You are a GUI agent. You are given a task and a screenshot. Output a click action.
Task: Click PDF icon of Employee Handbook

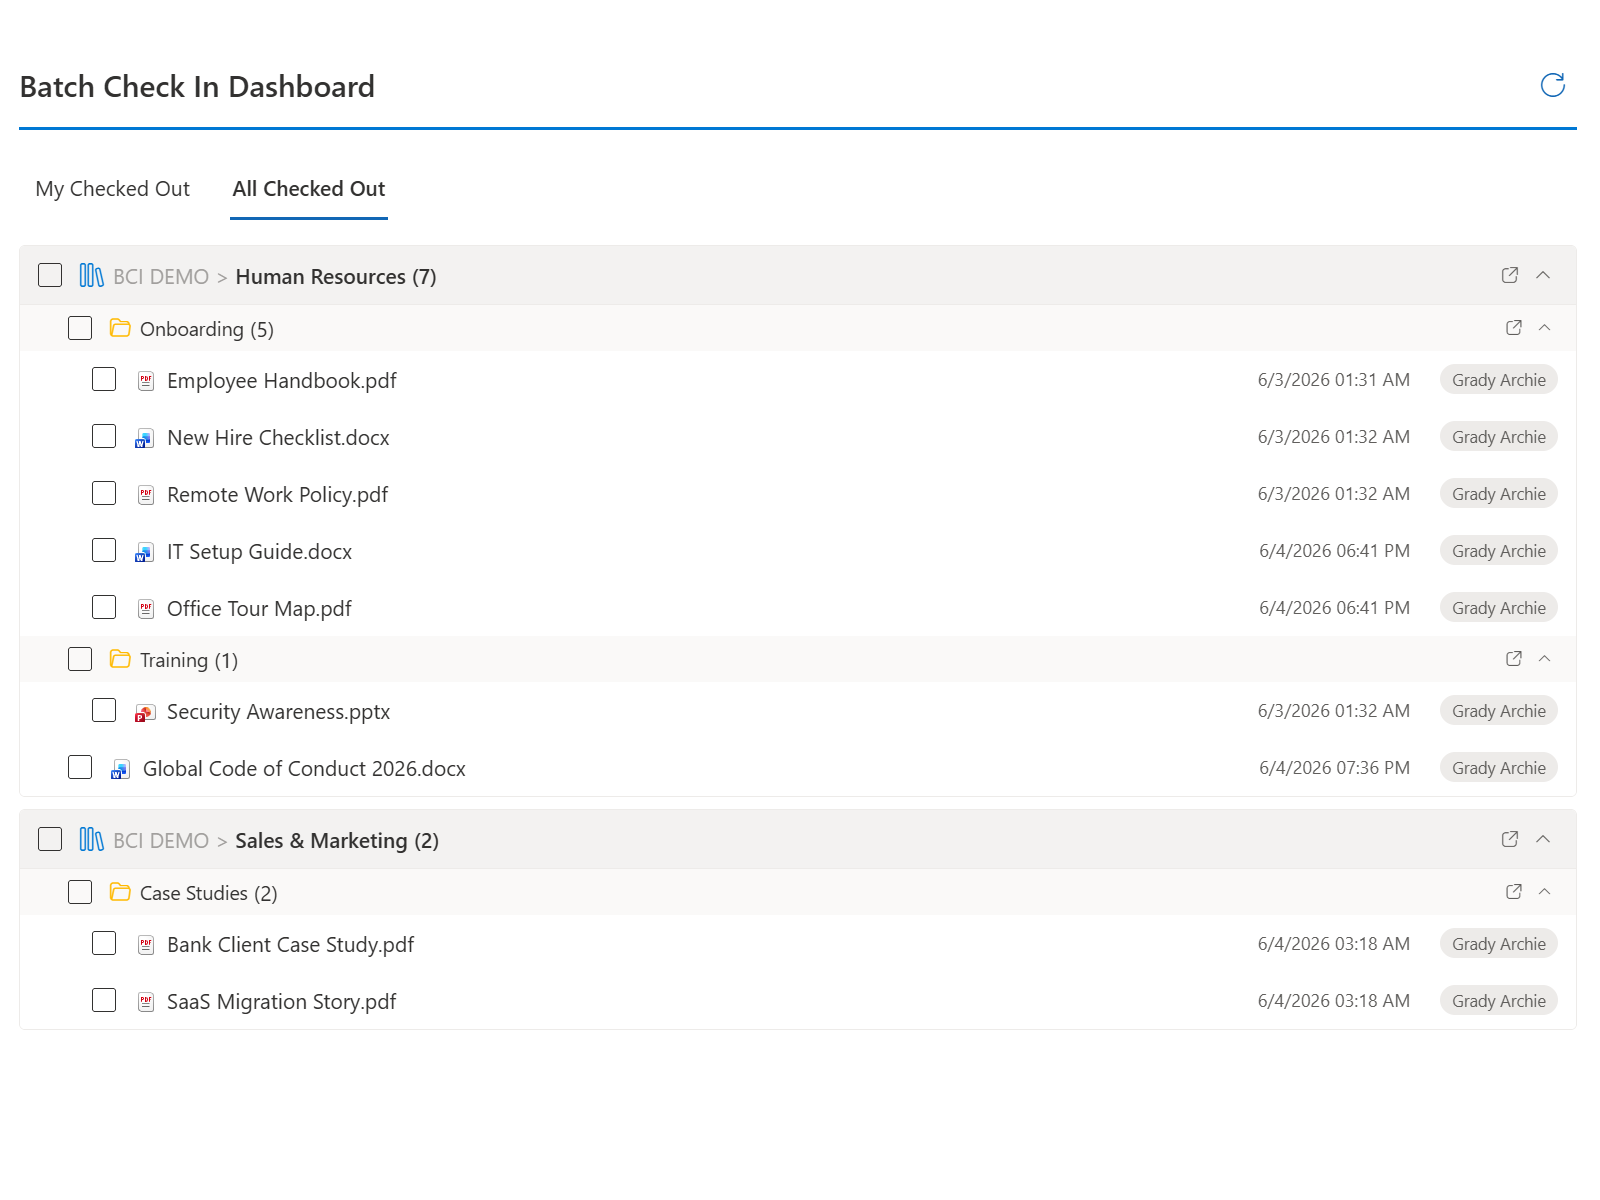[146, 381]
